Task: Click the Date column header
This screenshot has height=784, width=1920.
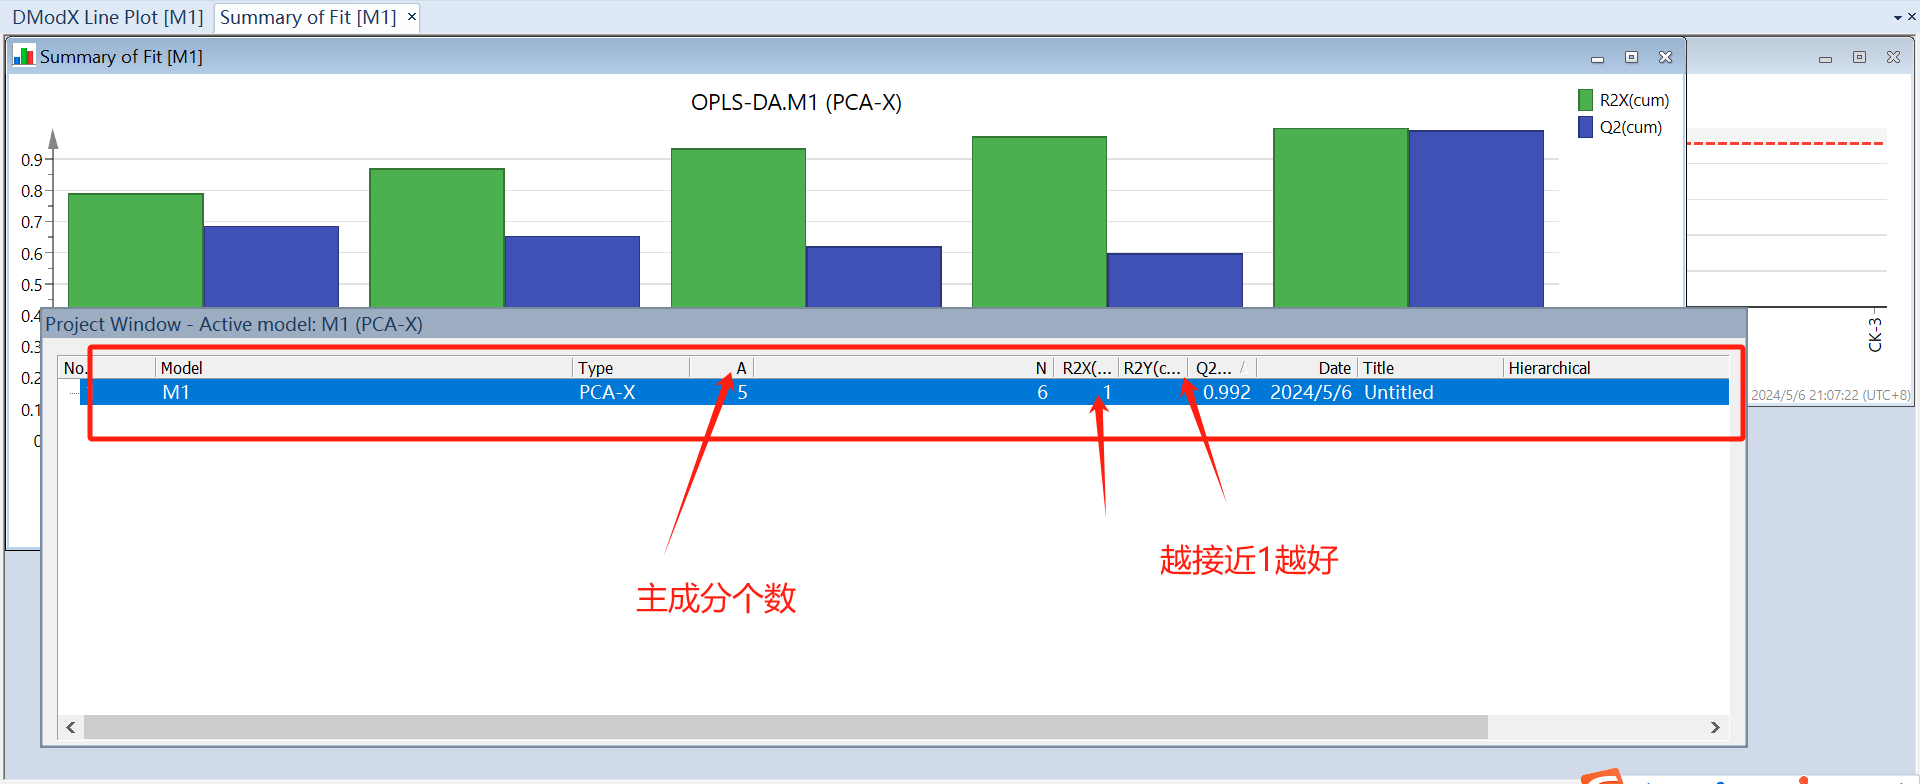Action: tap(1308, 368)
